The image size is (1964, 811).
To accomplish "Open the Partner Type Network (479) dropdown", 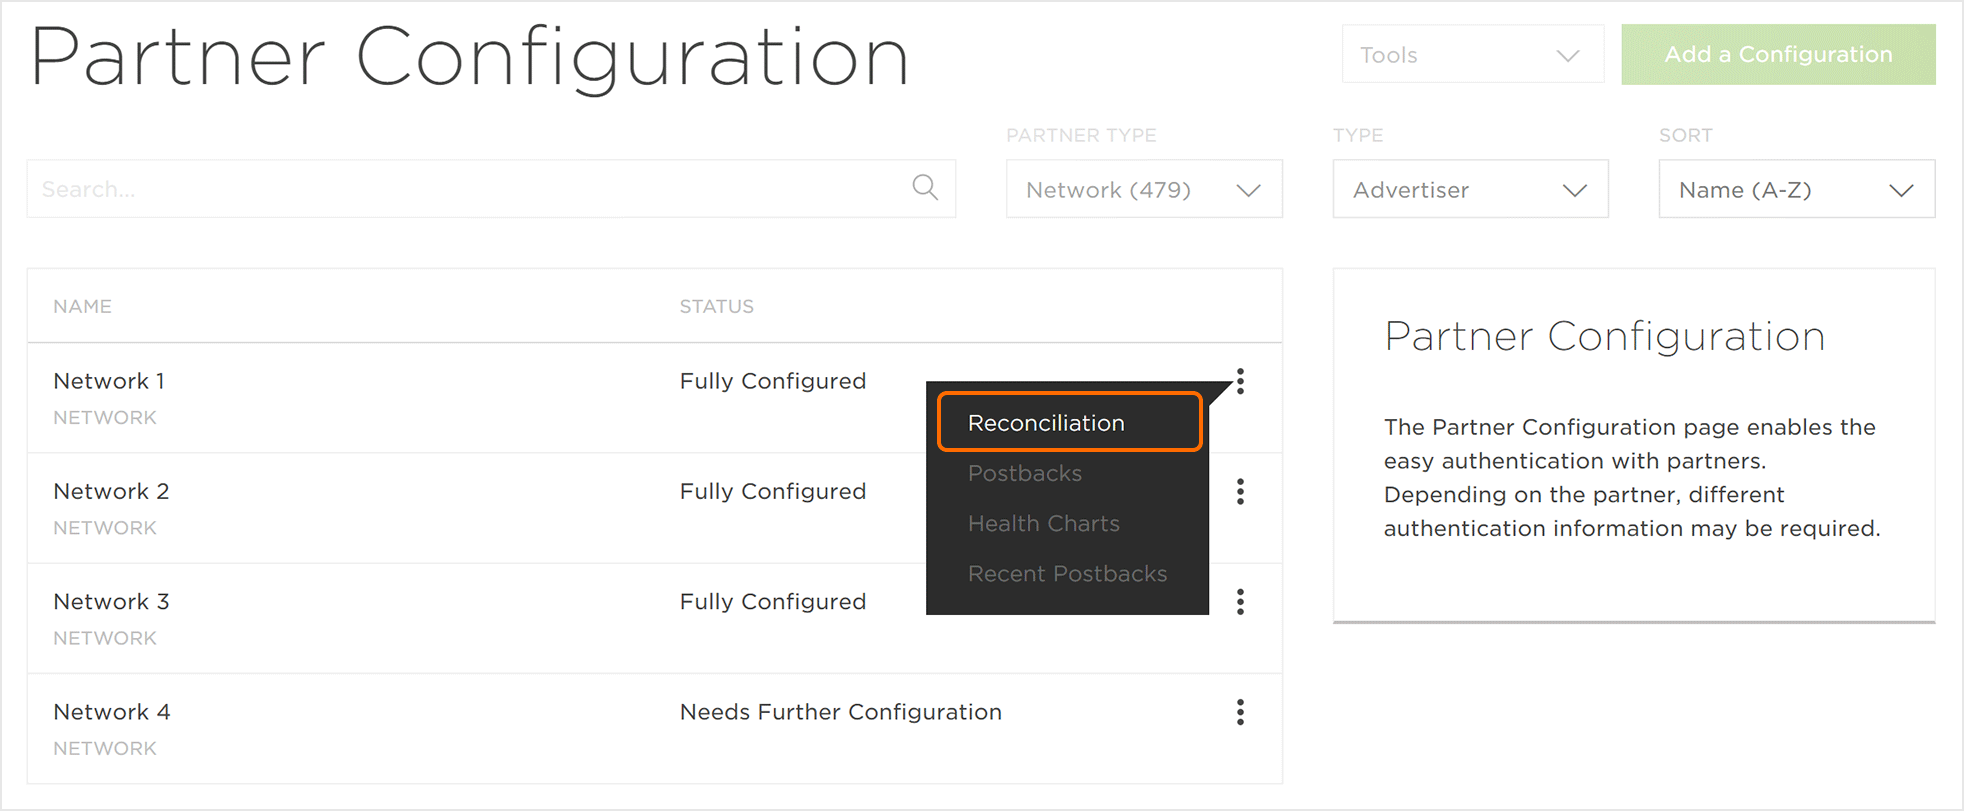I will pyautogui.click(x=1144, y=189).
